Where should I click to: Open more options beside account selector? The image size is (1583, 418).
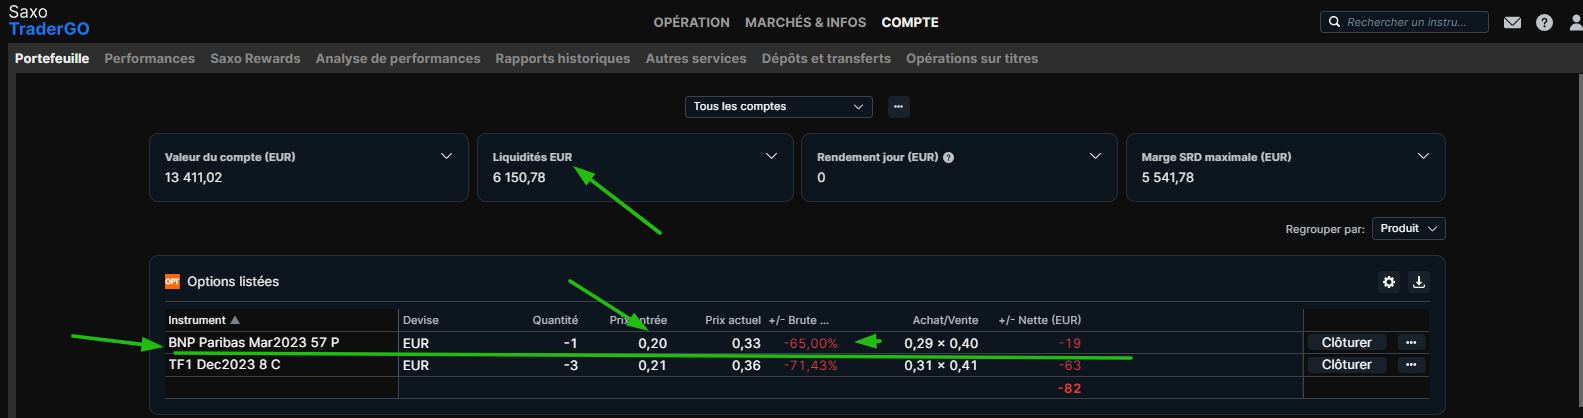(899, 106)
